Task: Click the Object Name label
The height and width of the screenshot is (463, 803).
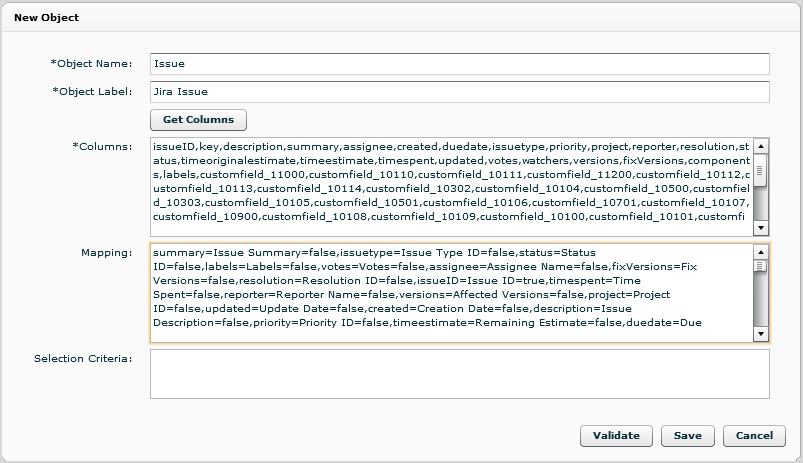Action: (x=91, y=64)
